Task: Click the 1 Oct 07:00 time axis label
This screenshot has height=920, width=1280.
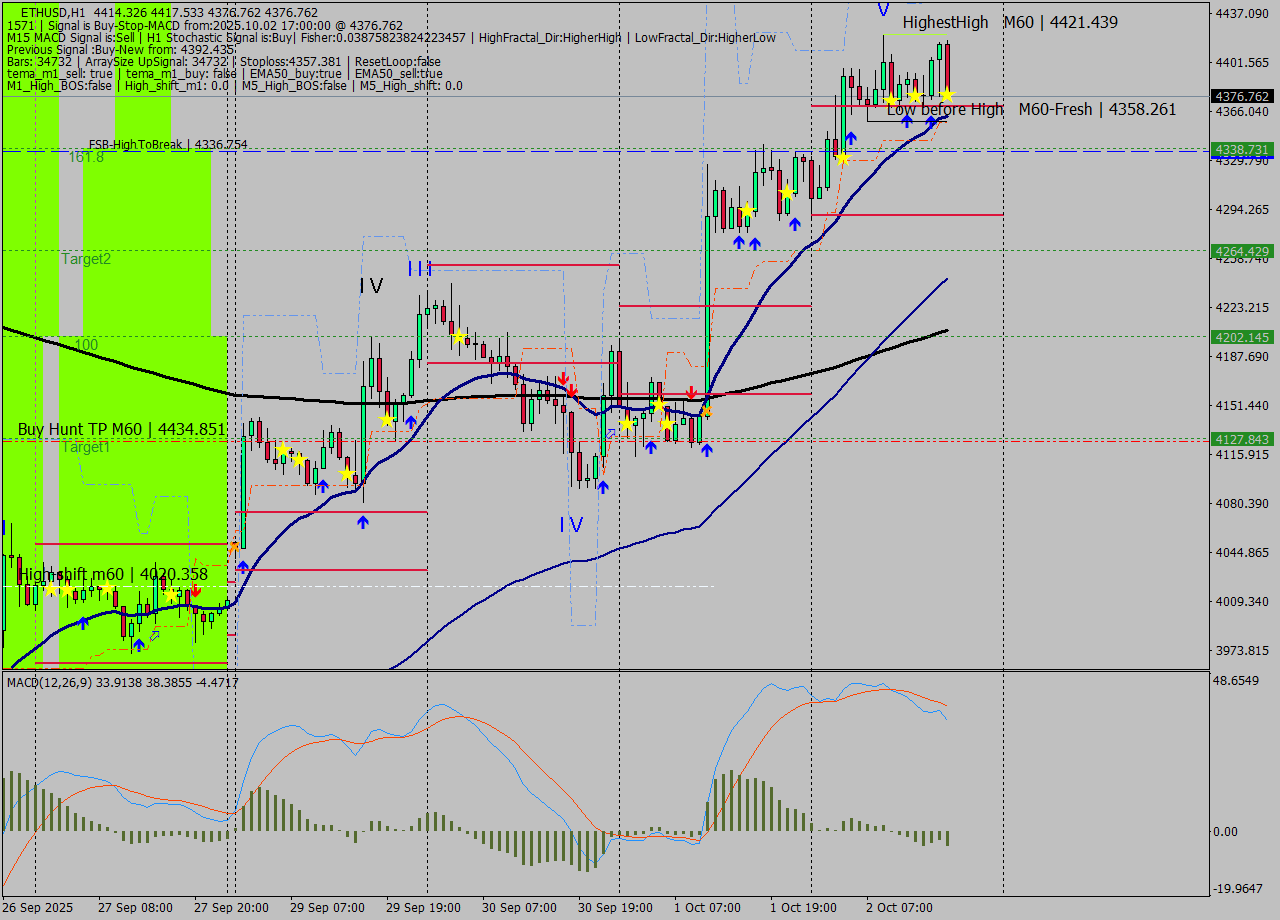Action: tap(709, 907)
